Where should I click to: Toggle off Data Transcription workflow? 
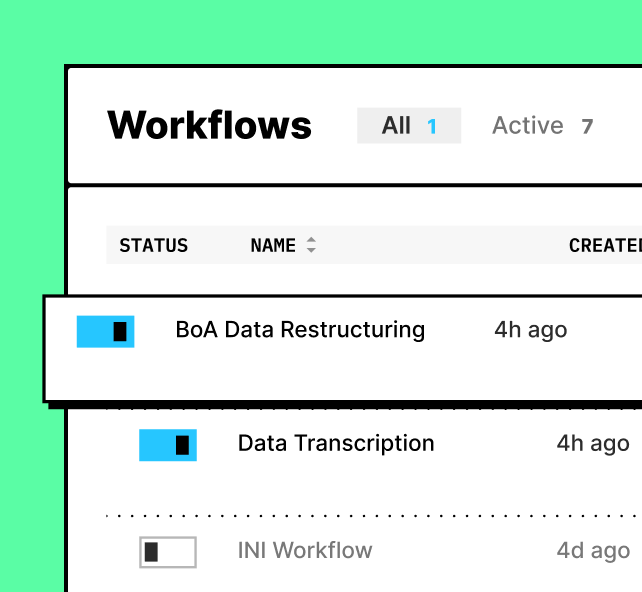168,445
